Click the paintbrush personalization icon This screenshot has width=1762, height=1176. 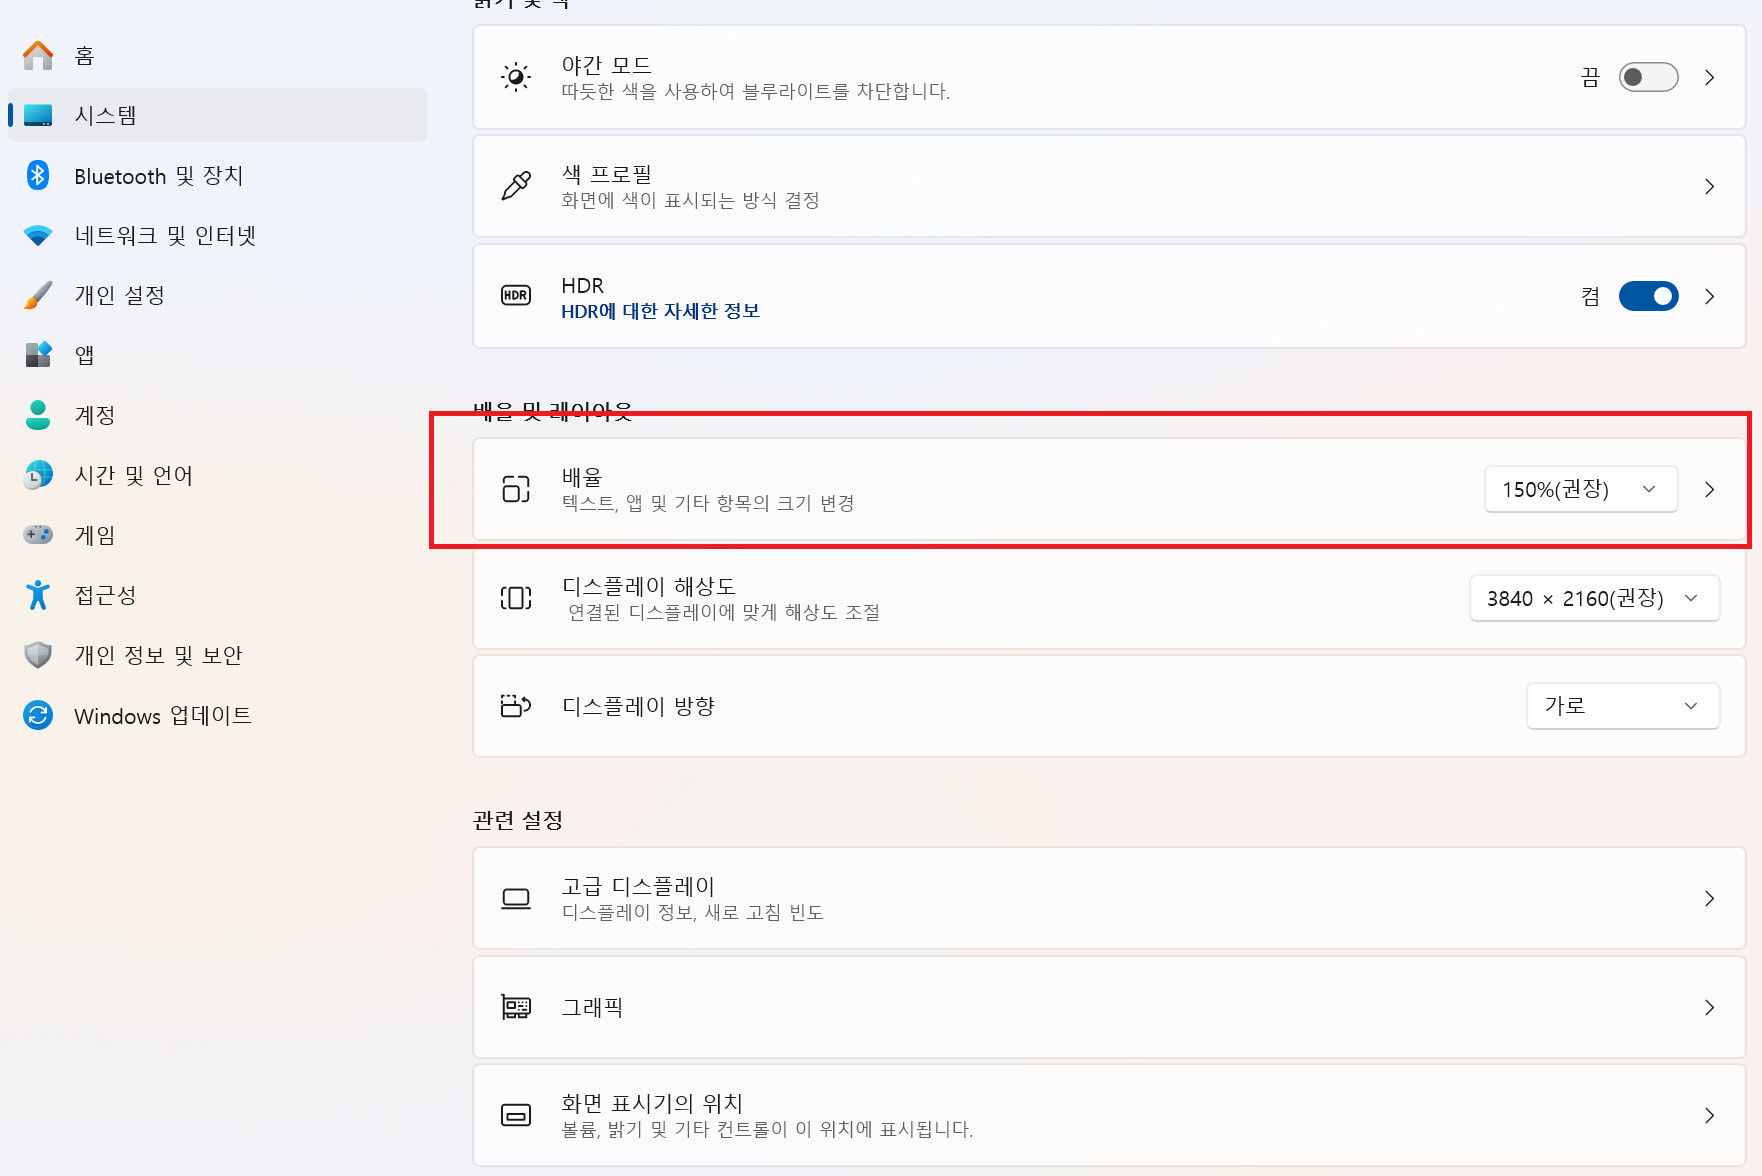point(38,295)
